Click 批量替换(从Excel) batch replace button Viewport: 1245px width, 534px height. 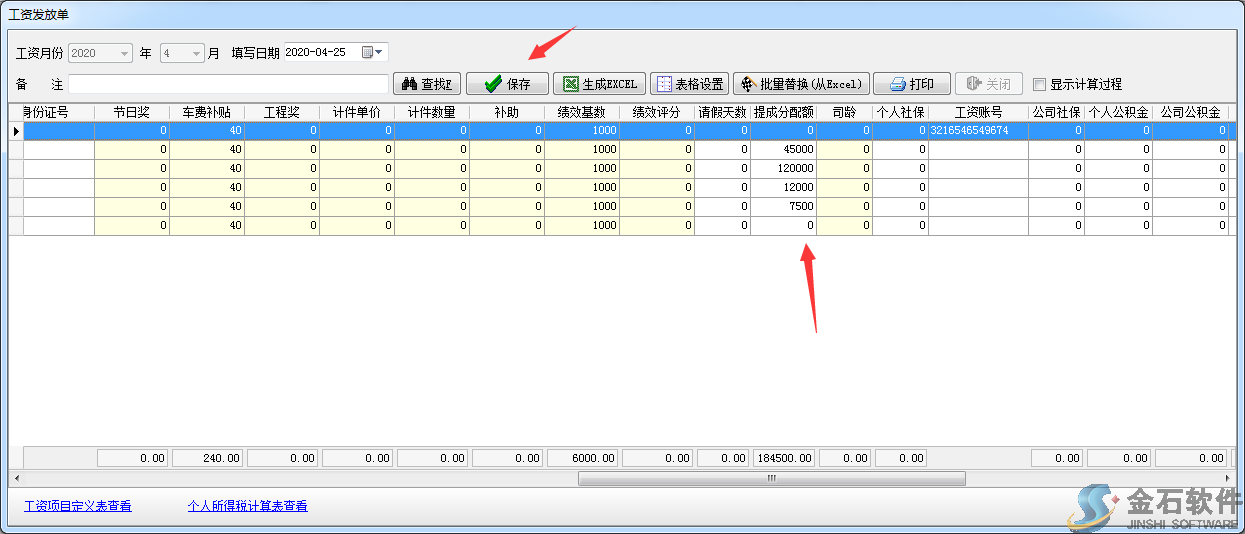coord(801,84)
